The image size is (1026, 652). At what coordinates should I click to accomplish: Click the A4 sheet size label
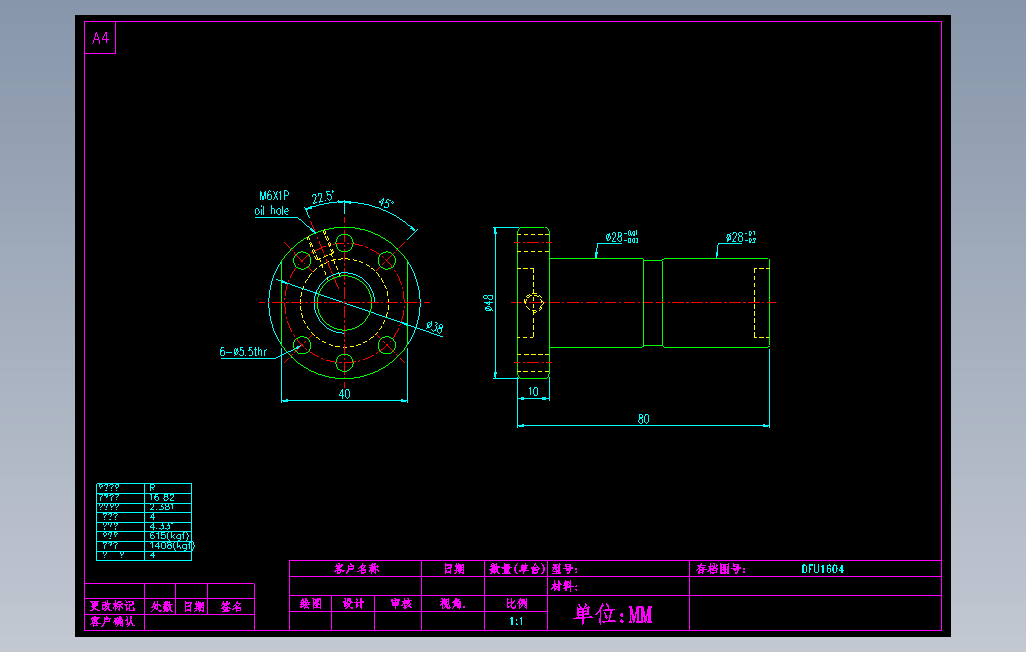(x=100, y=38)
